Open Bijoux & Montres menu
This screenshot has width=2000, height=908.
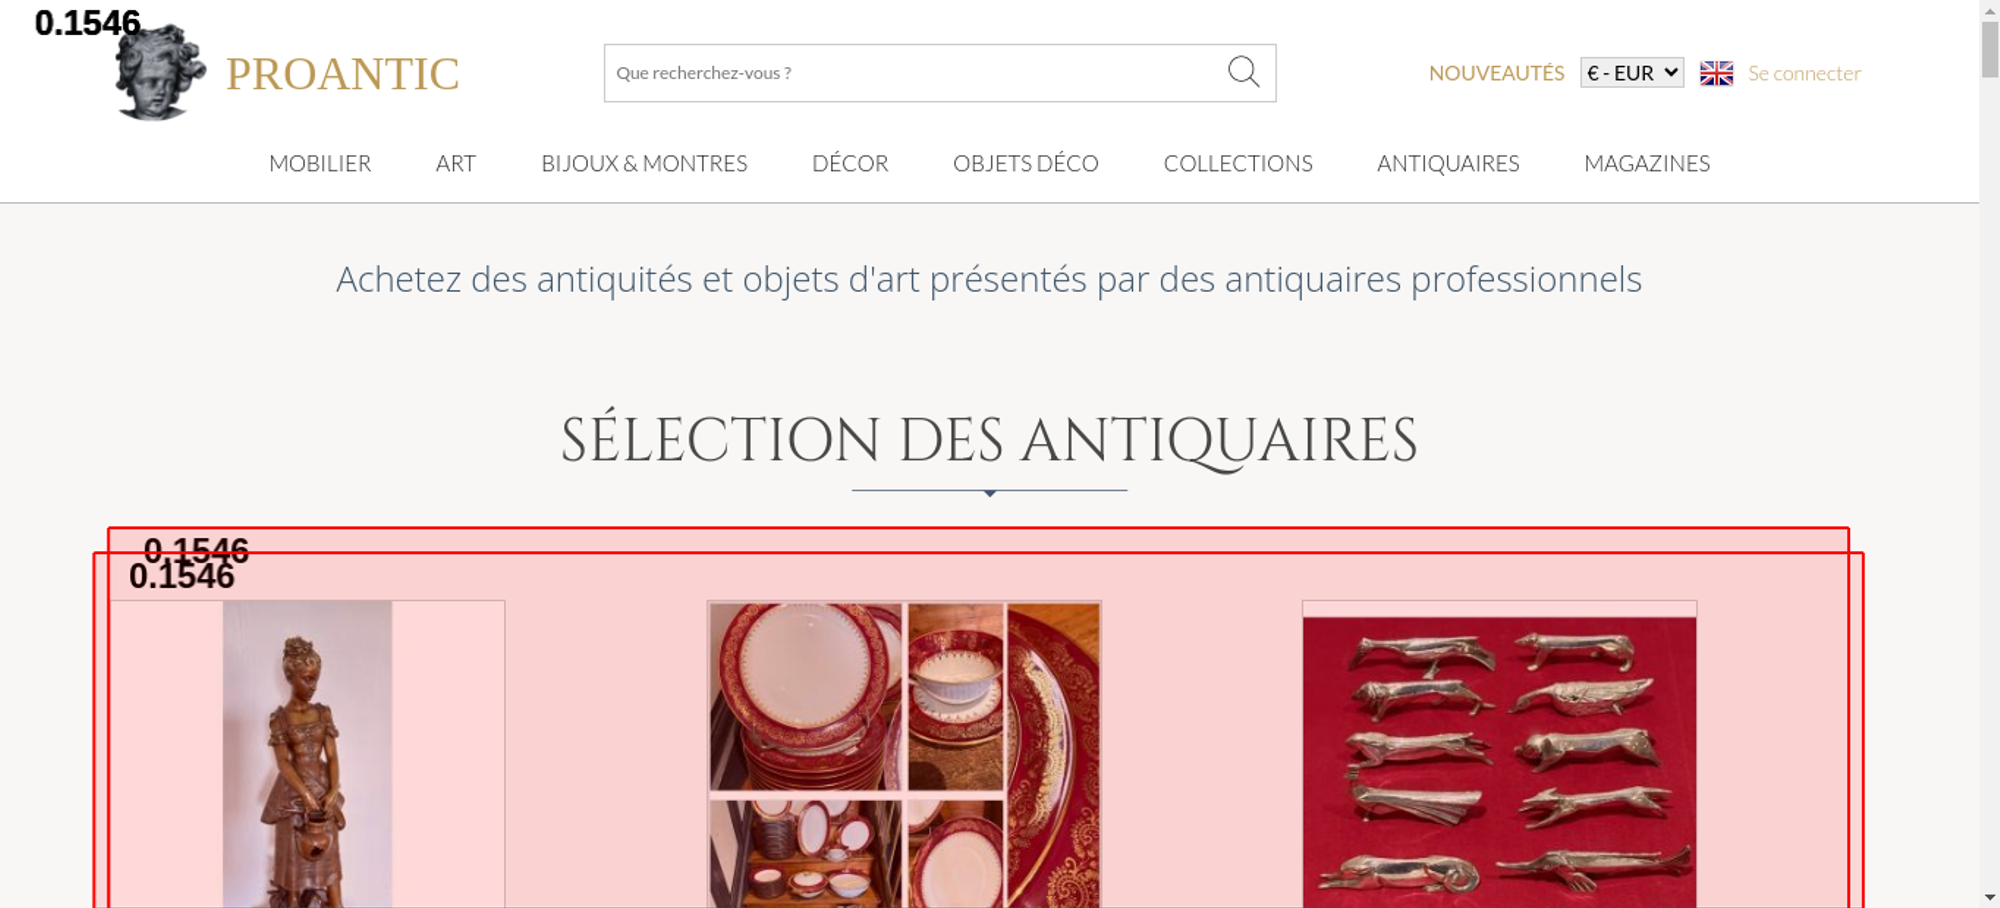point(644,163)
